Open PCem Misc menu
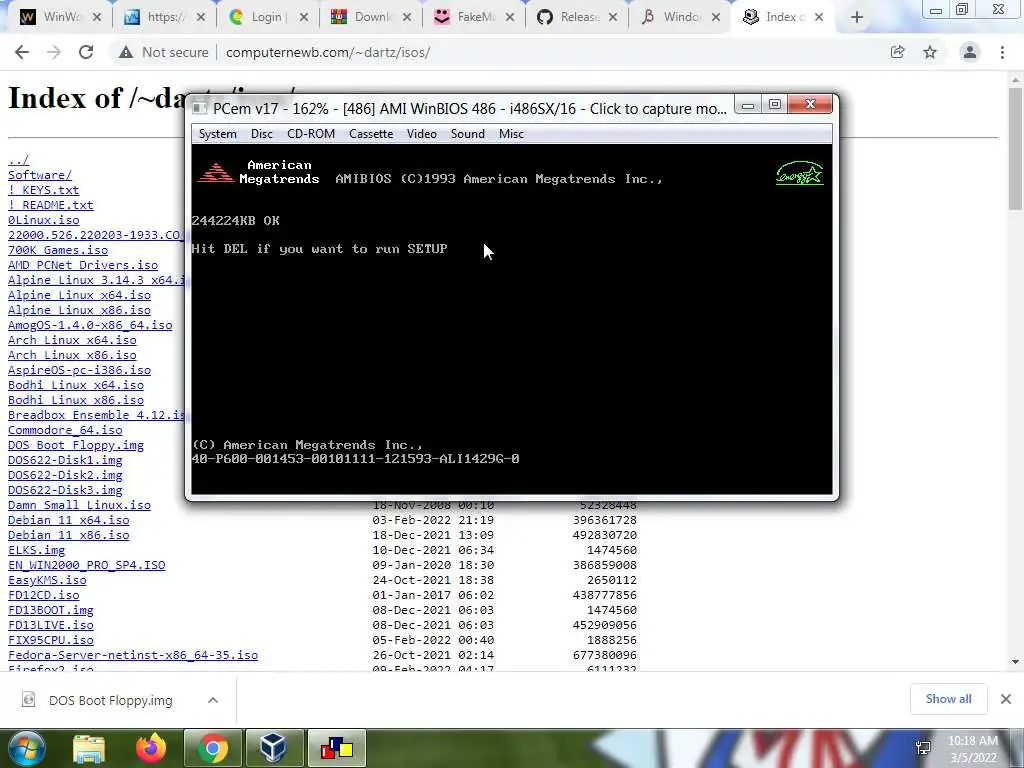The width and height of the screenshot is (1024, 768). [x=511, y=134]
